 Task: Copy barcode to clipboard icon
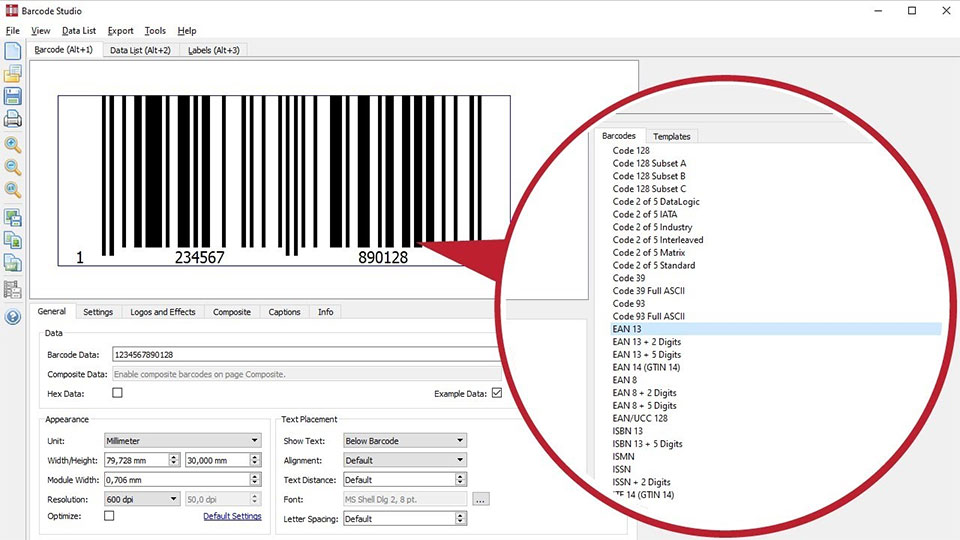click(x=12, y=241)
